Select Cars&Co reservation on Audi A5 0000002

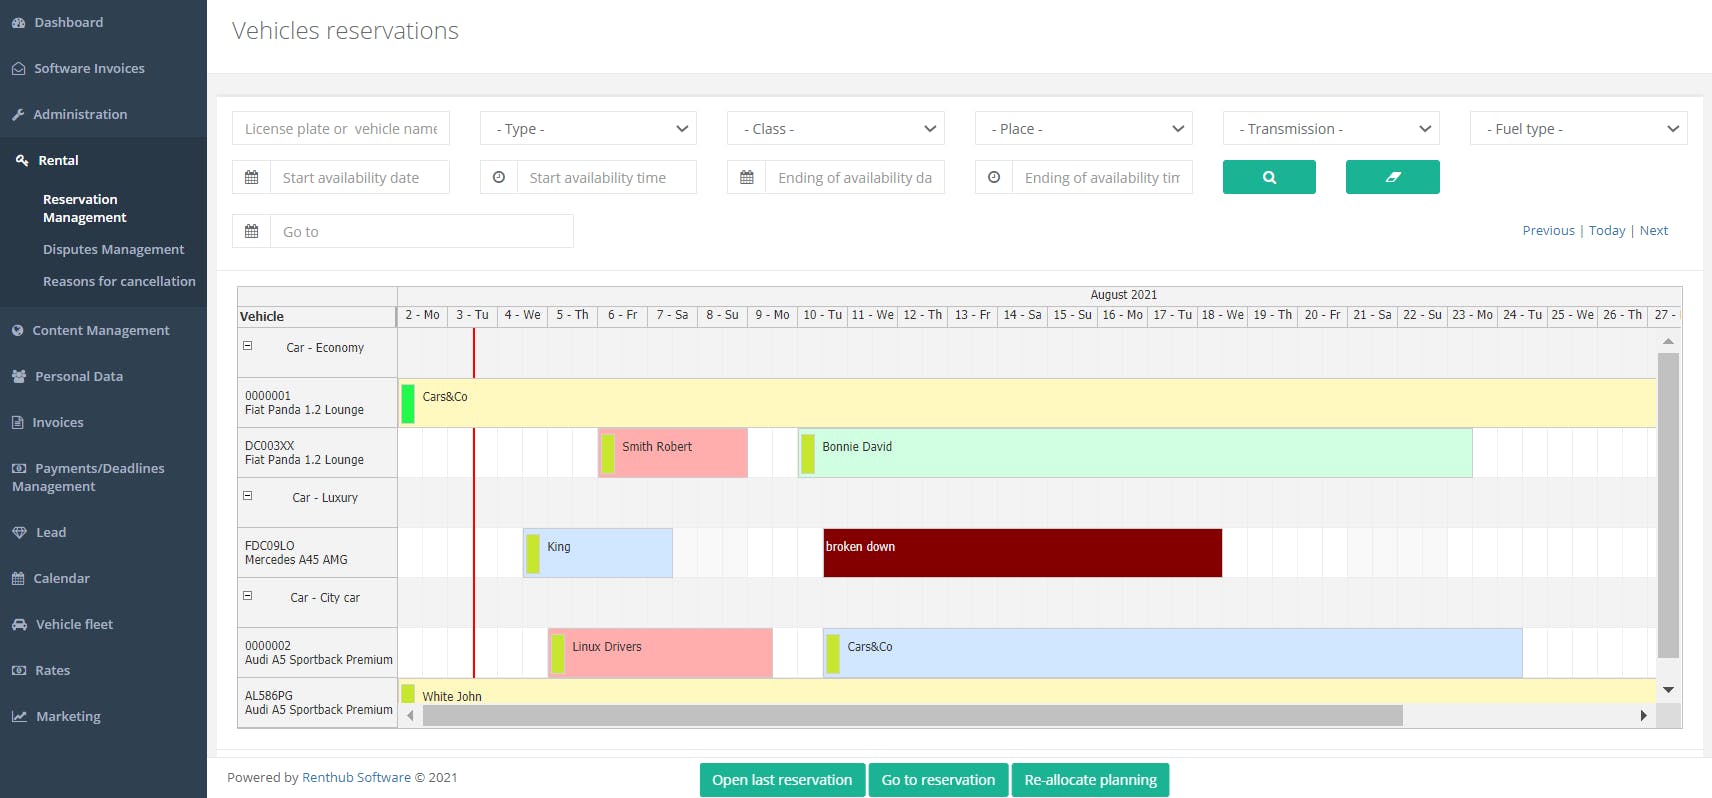coord(1173,653)
